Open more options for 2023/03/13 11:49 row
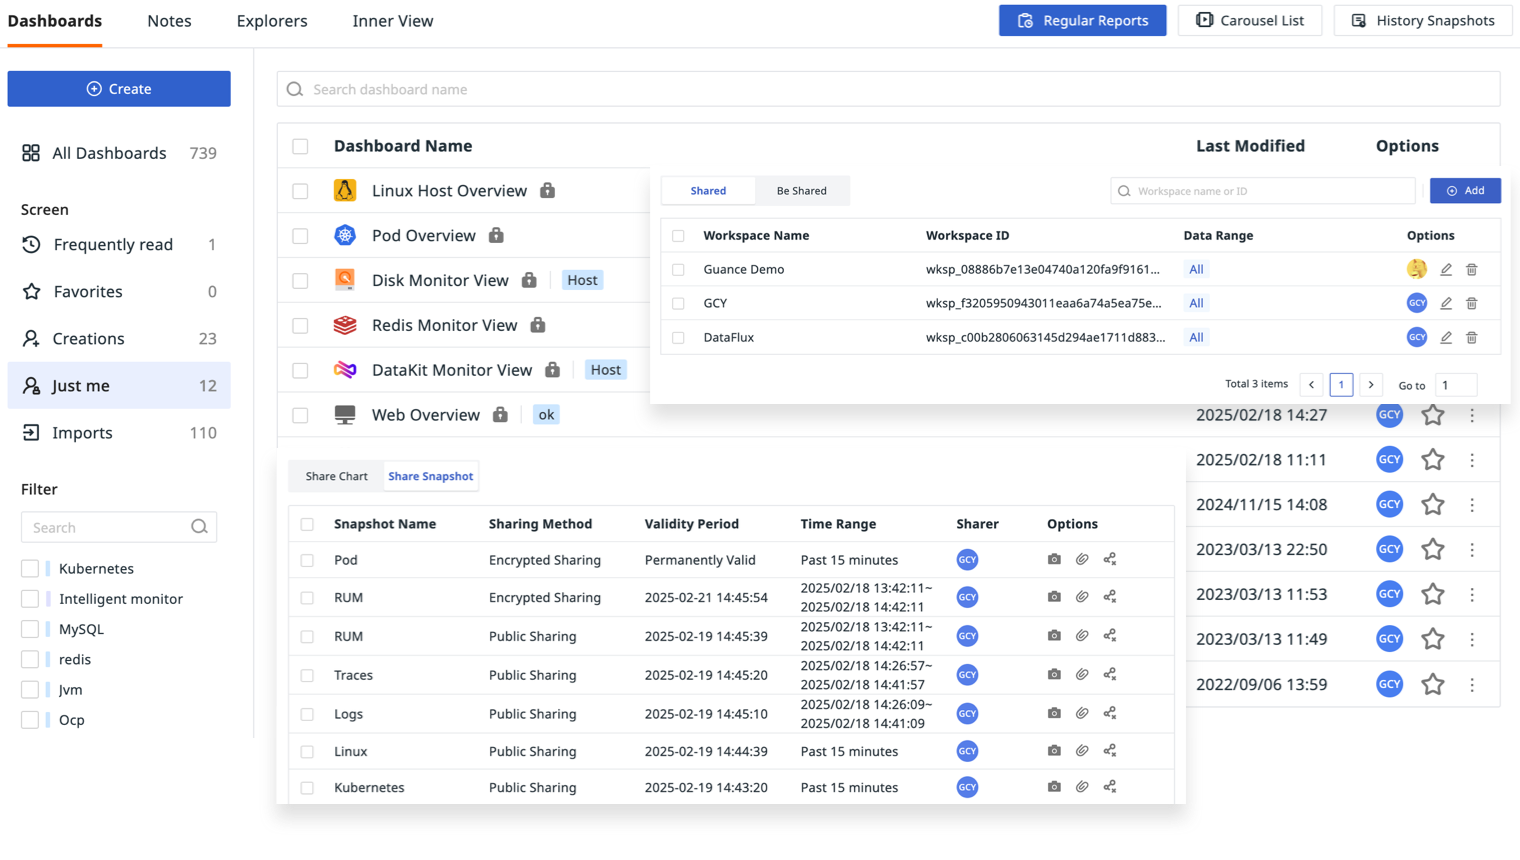Image resolution: width=1520 pixels, height=860 pixels. pos(1472,639)
